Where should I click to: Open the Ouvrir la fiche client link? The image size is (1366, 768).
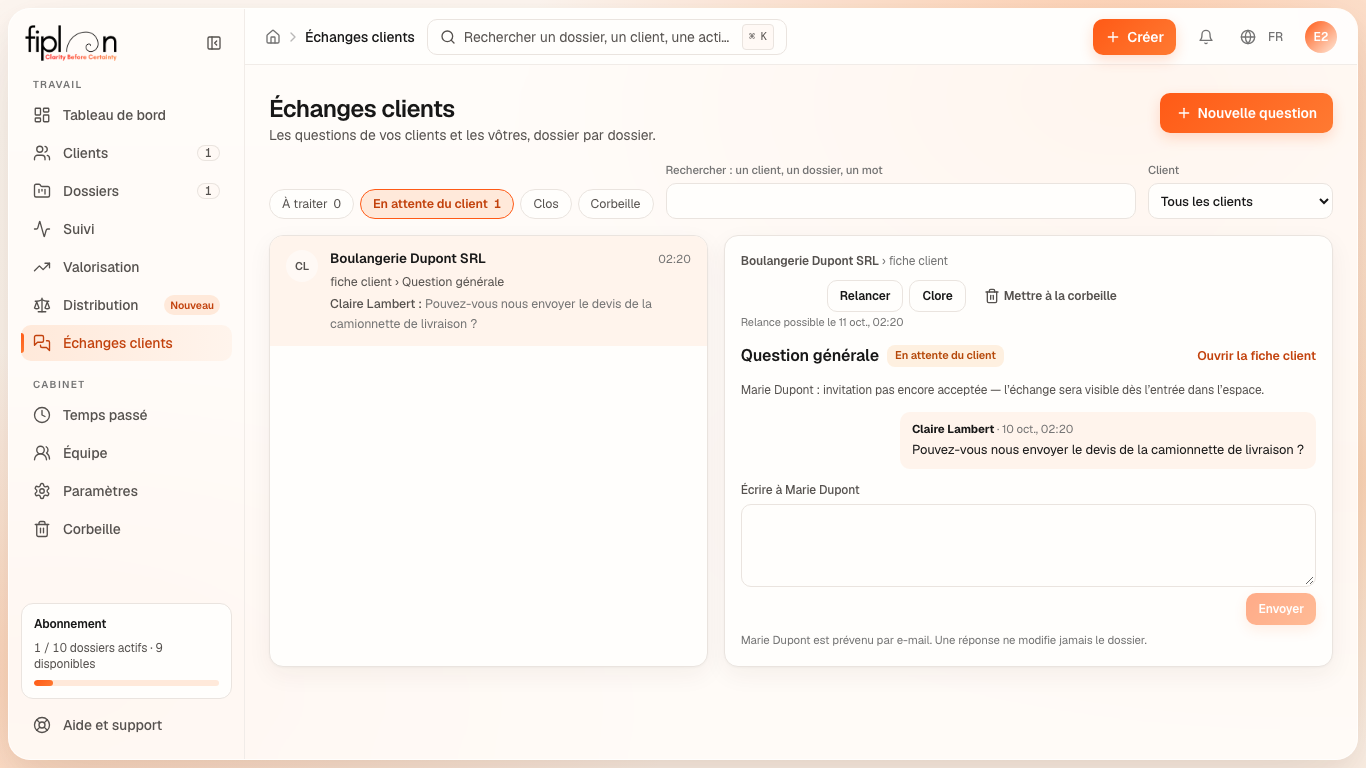click(1256, 356)
